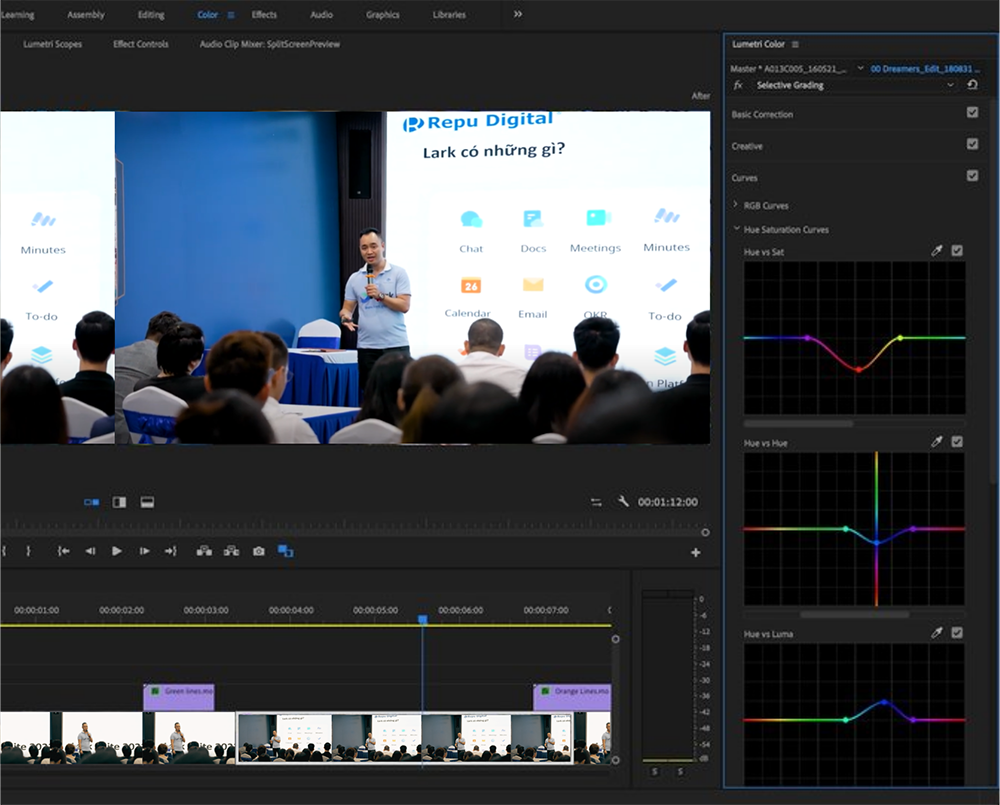Click the Mark Out bracket button
The height and width of the screenshot is (805, 1000).
[28, 551]
